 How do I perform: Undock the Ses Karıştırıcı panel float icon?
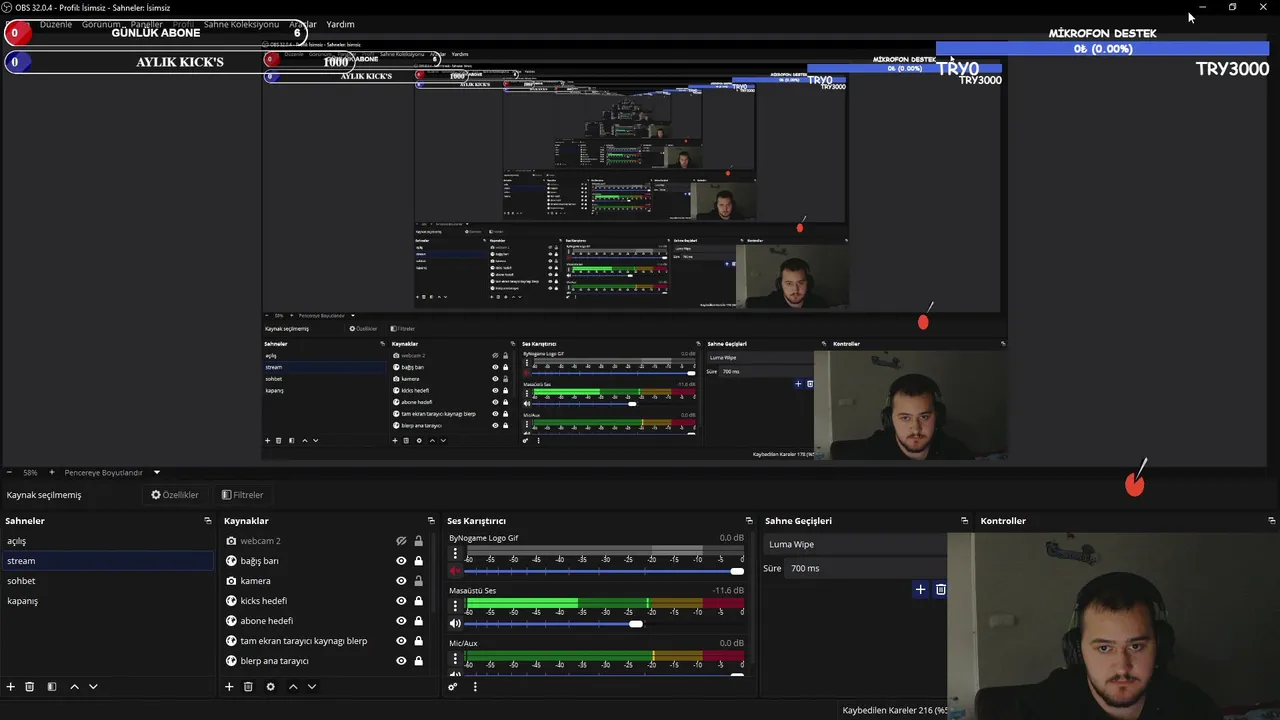pos(749,521)
